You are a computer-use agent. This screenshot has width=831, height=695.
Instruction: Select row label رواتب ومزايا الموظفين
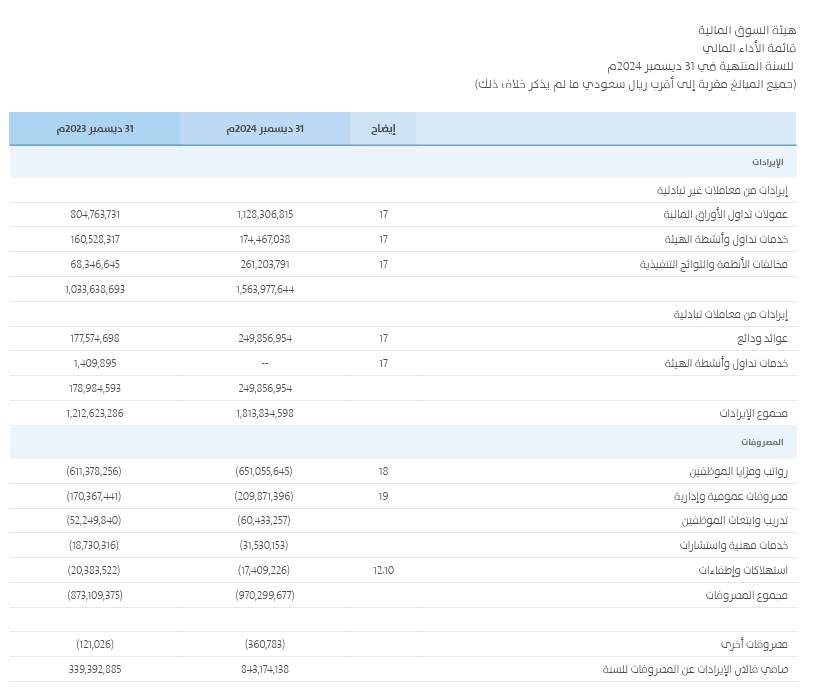(738, 472)
